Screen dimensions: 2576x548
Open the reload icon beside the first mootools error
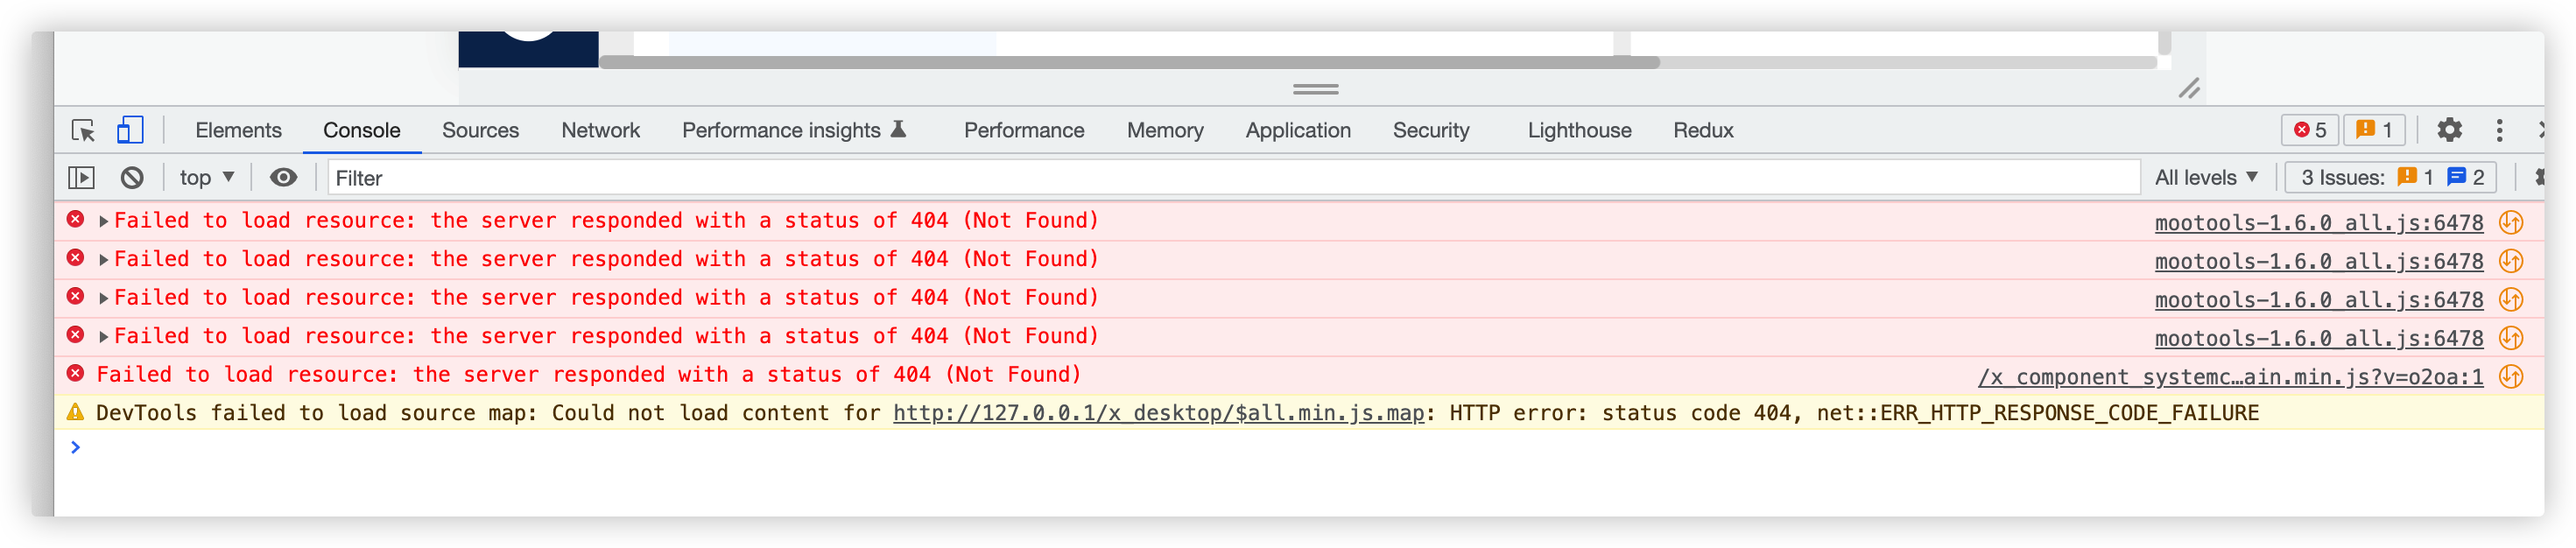click(2511, 222)
